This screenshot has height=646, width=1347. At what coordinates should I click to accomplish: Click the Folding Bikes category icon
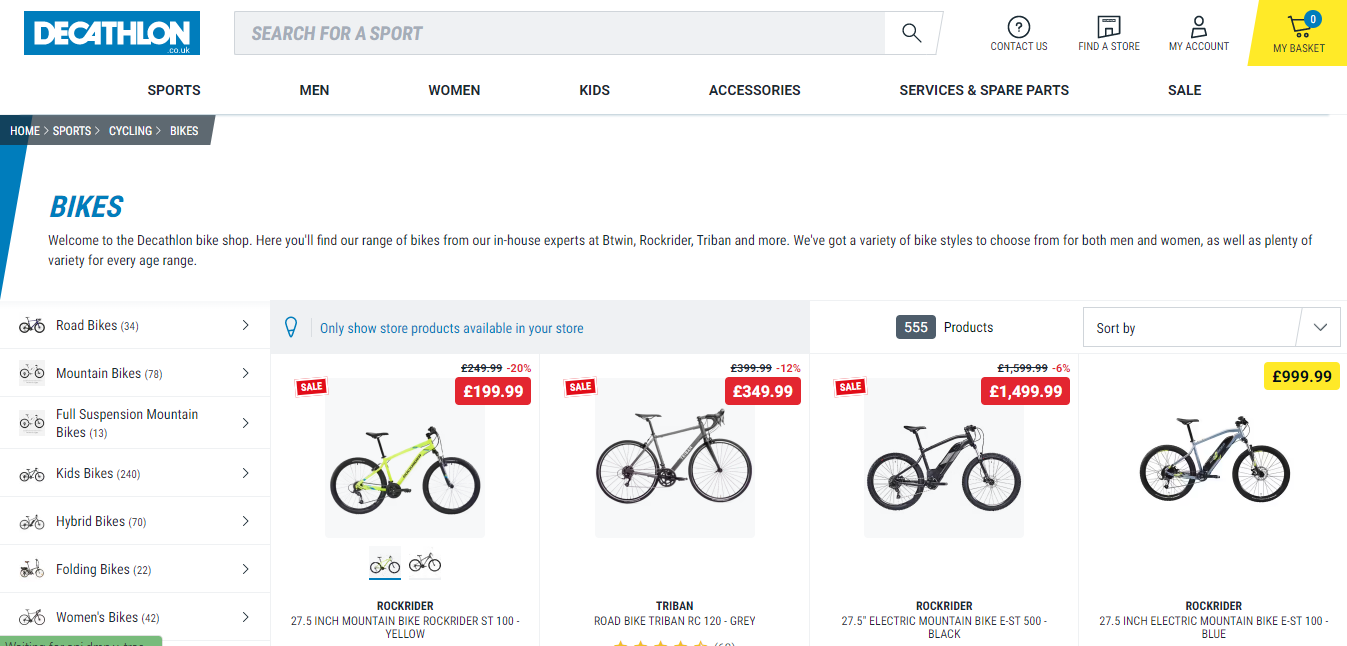(32, 569)
